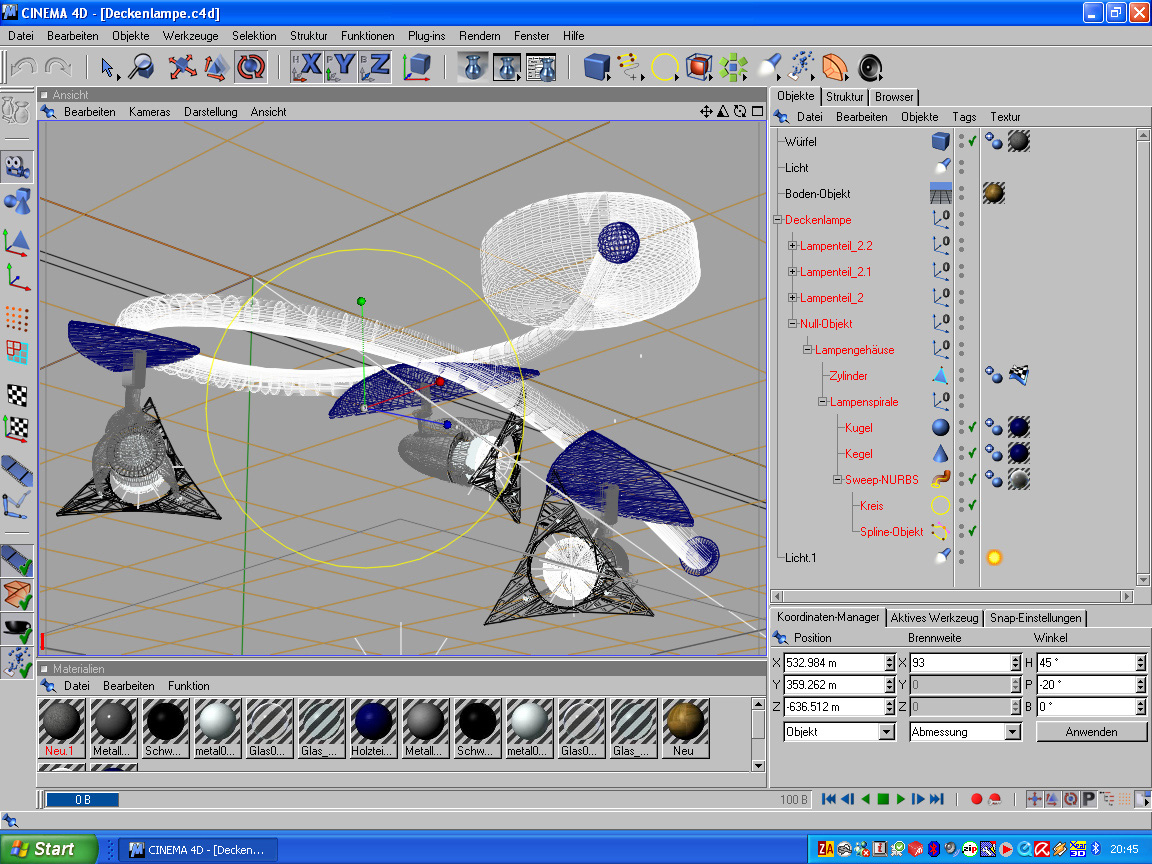
Task: Open the Plug-ins menu
Action: pyautogui.click(x=426, y=35)
